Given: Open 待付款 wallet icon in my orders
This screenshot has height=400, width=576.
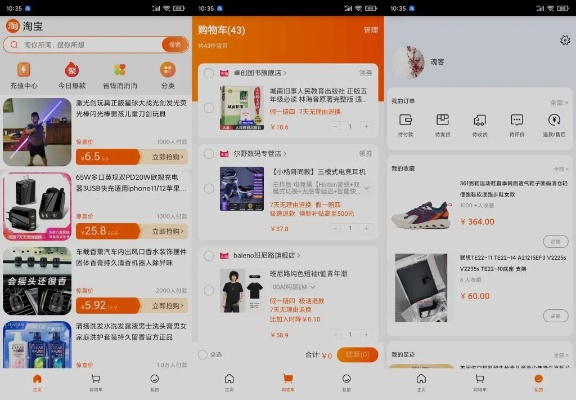Looking at the screenshot, I should [406, 120].
